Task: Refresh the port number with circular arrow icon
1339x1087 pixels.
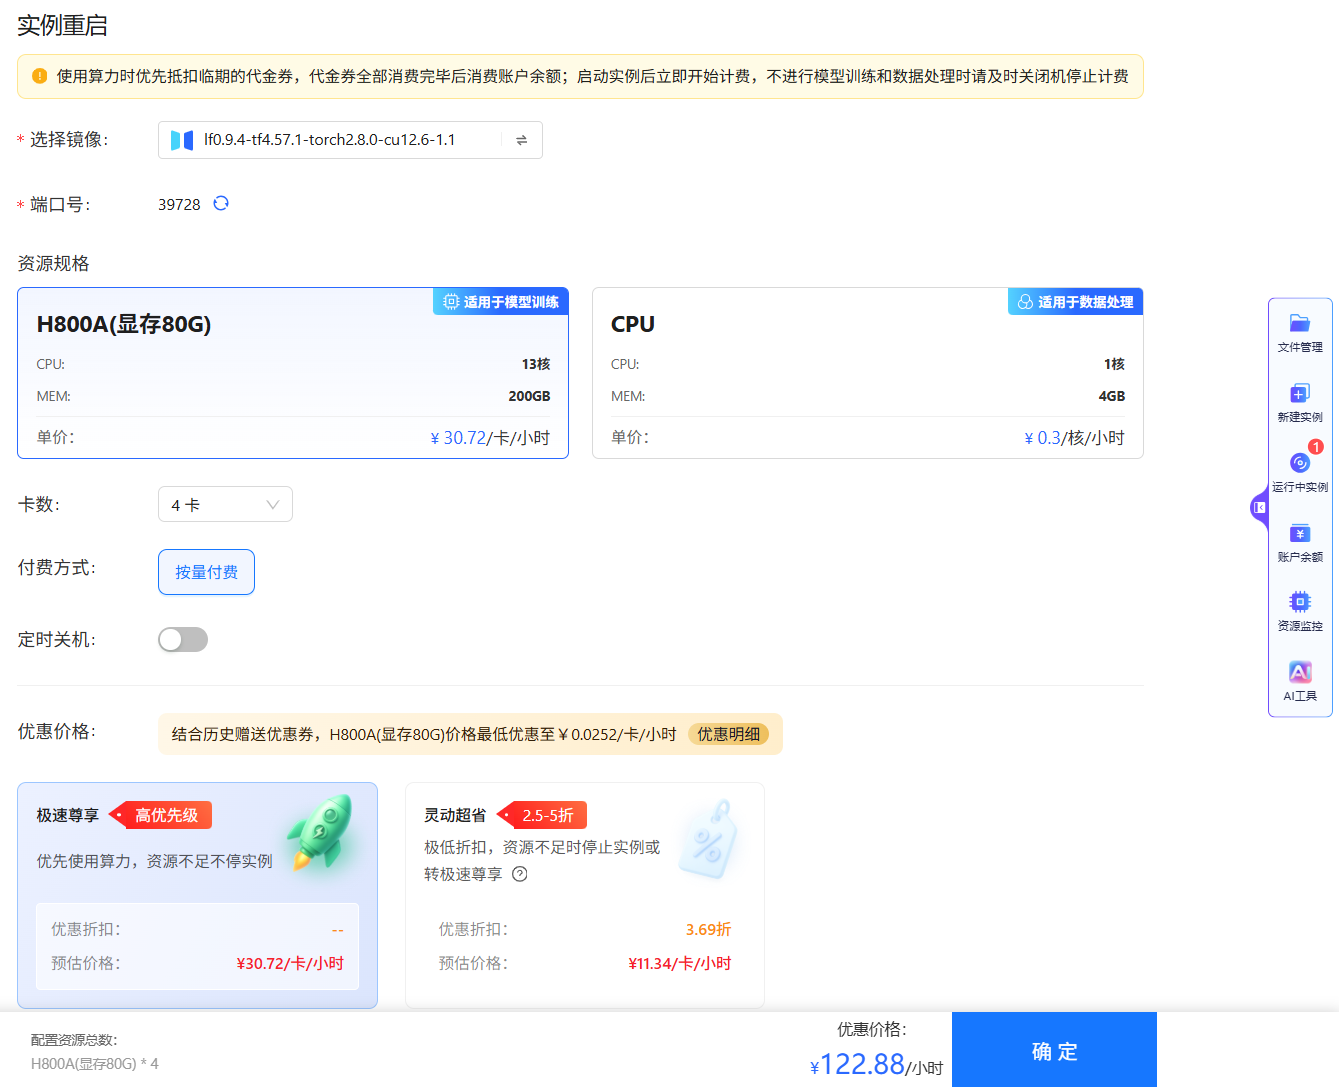Action: click(221, 203)
